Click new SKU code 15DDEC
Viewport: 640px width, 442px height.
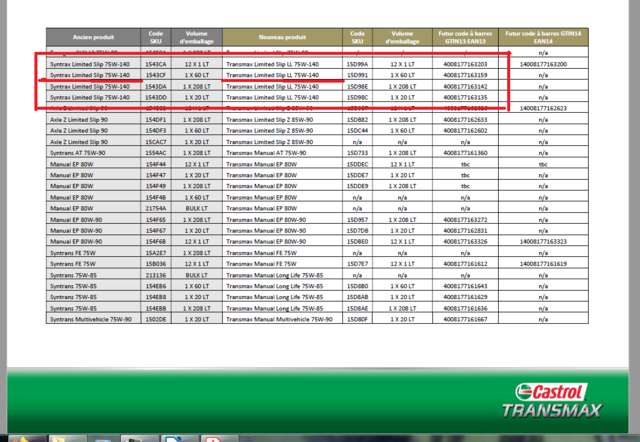[357, 164]
